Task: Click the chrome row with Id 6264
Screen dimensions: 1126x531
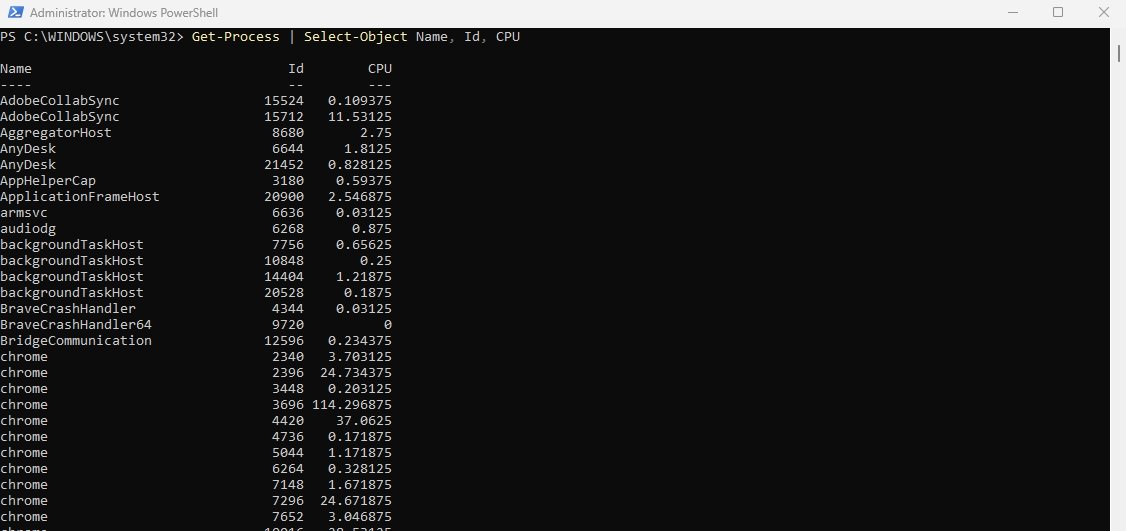Action: [196, 468]
